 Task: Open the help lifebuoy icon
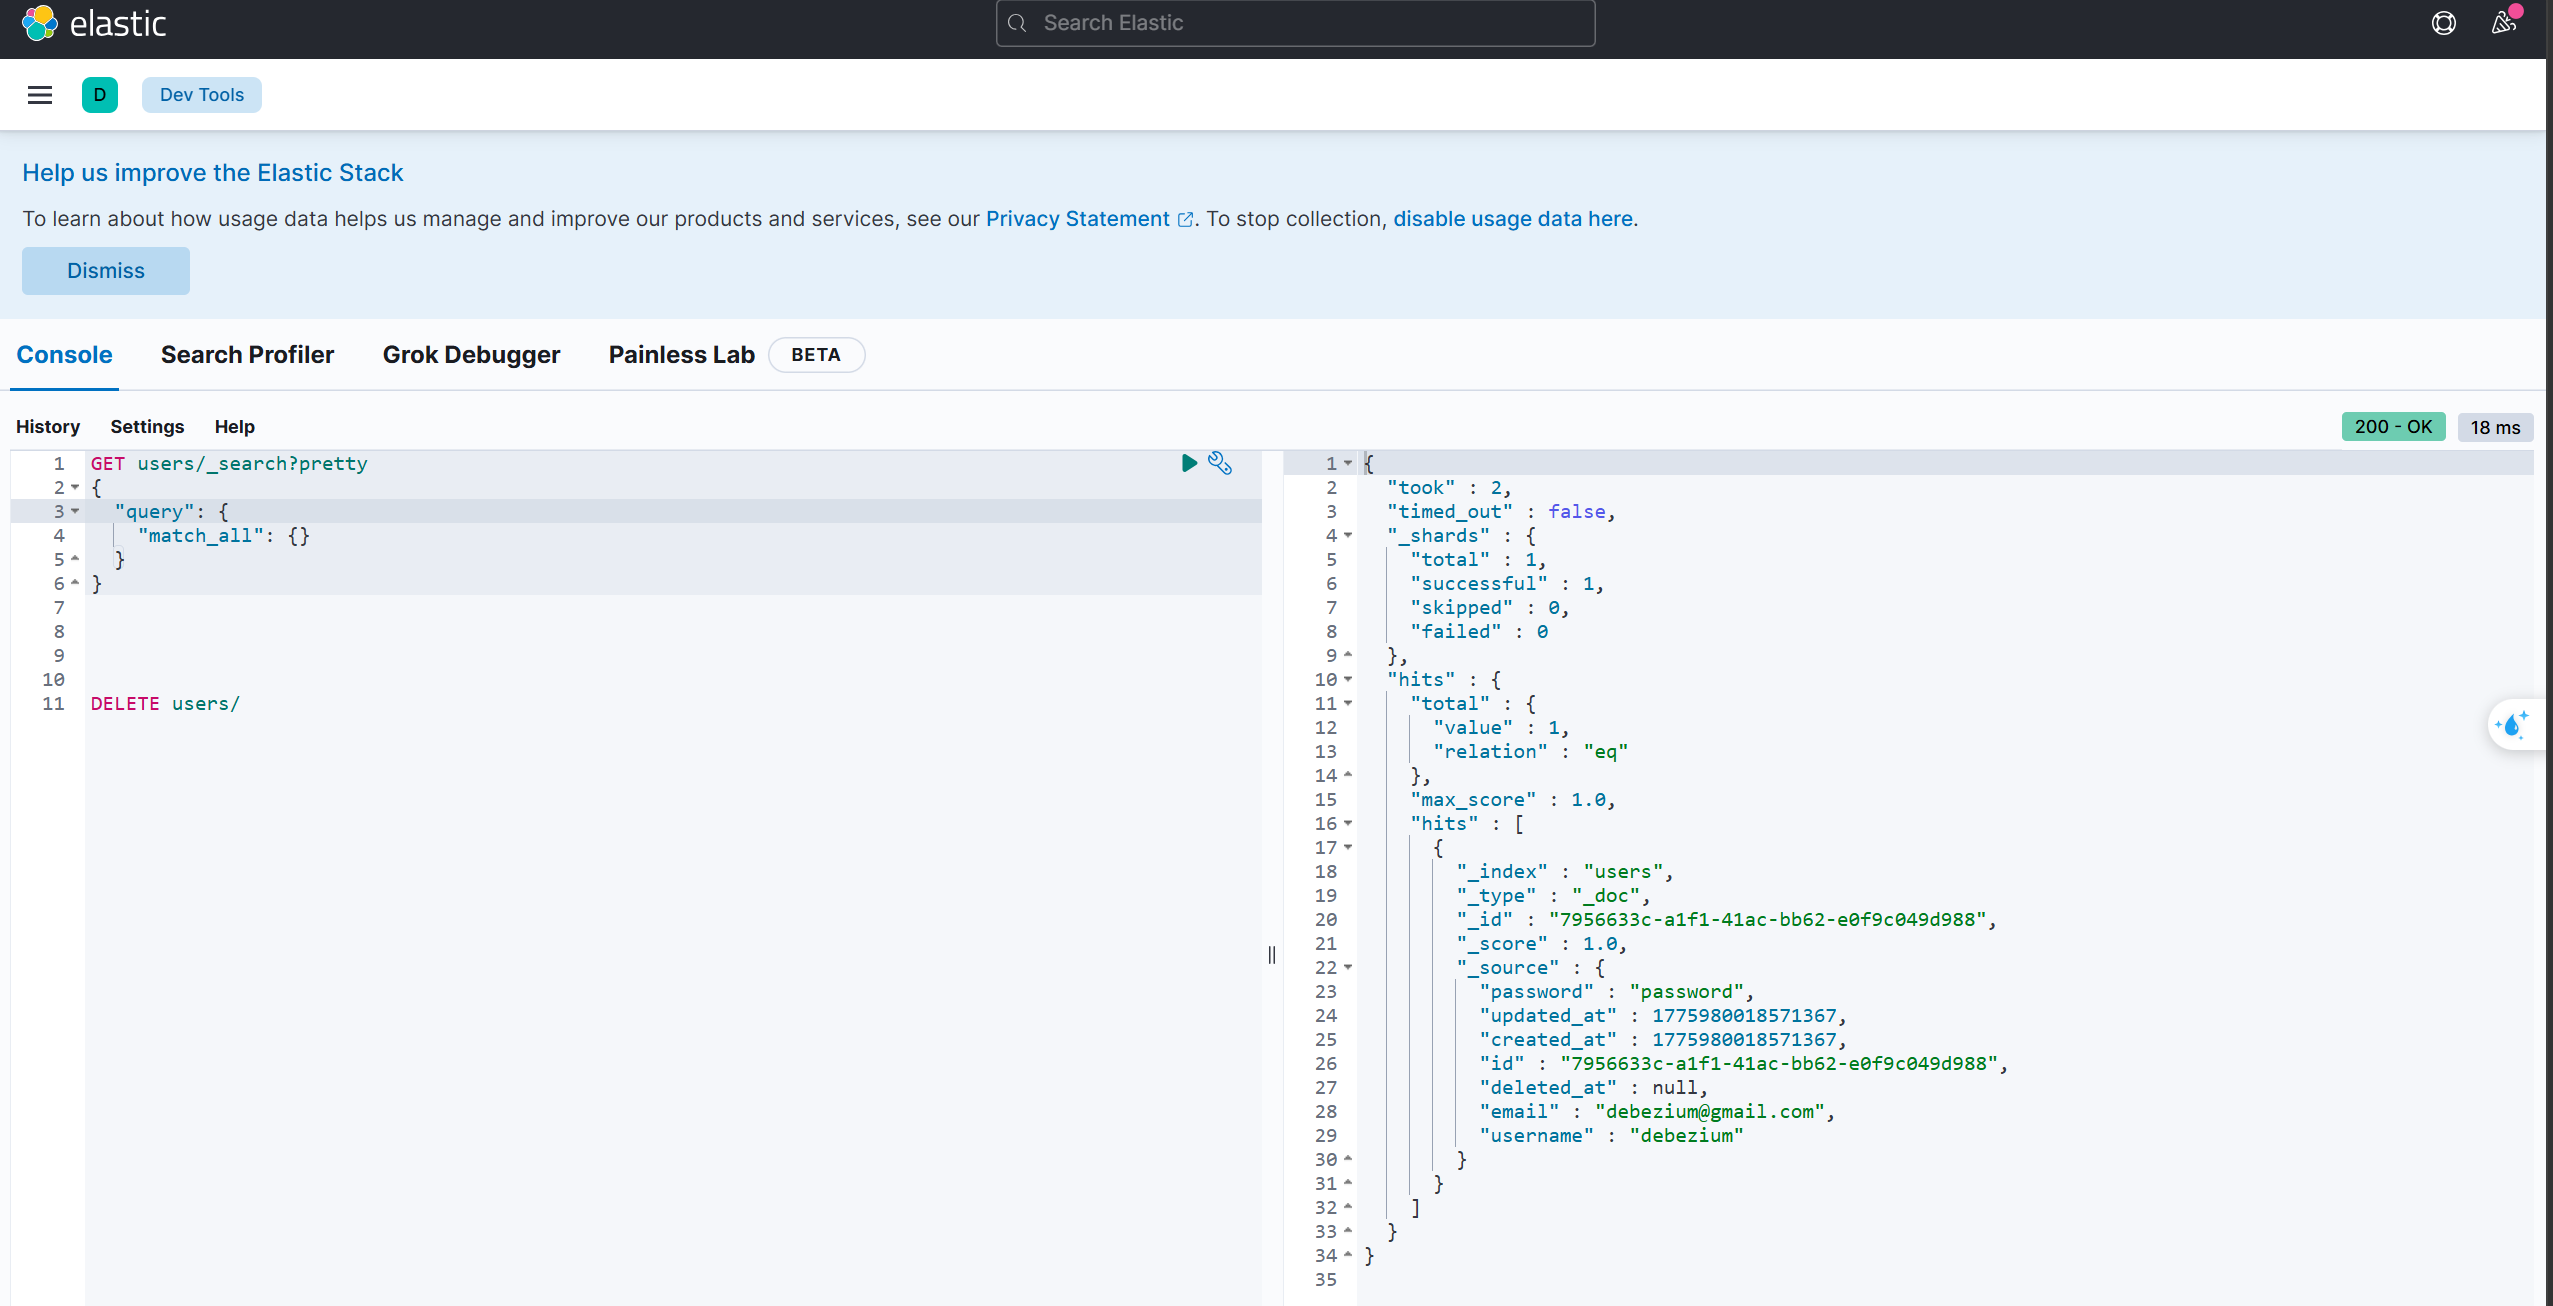point(2443,23)
